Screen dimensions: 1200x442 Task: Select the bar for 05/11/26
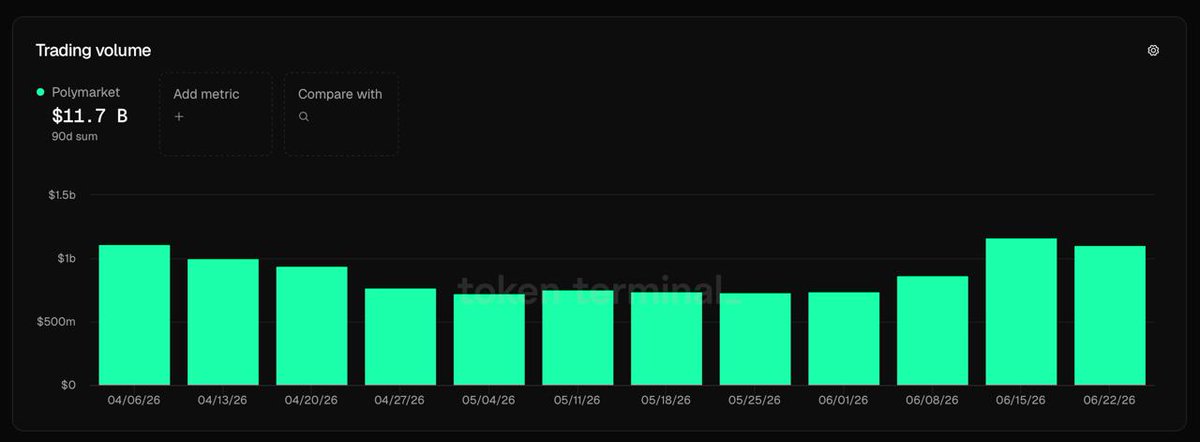(x=578, y=338)
